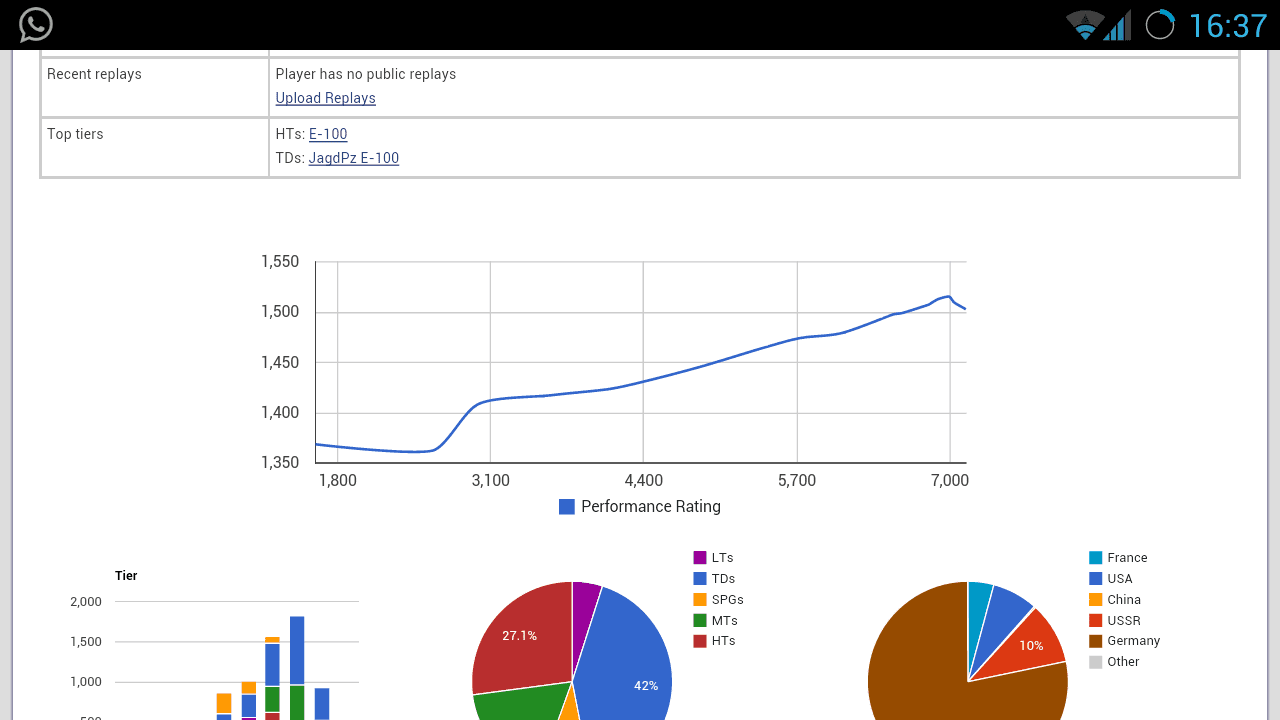Click the LTs legend label
The image size is (1280, 720).
723,558
